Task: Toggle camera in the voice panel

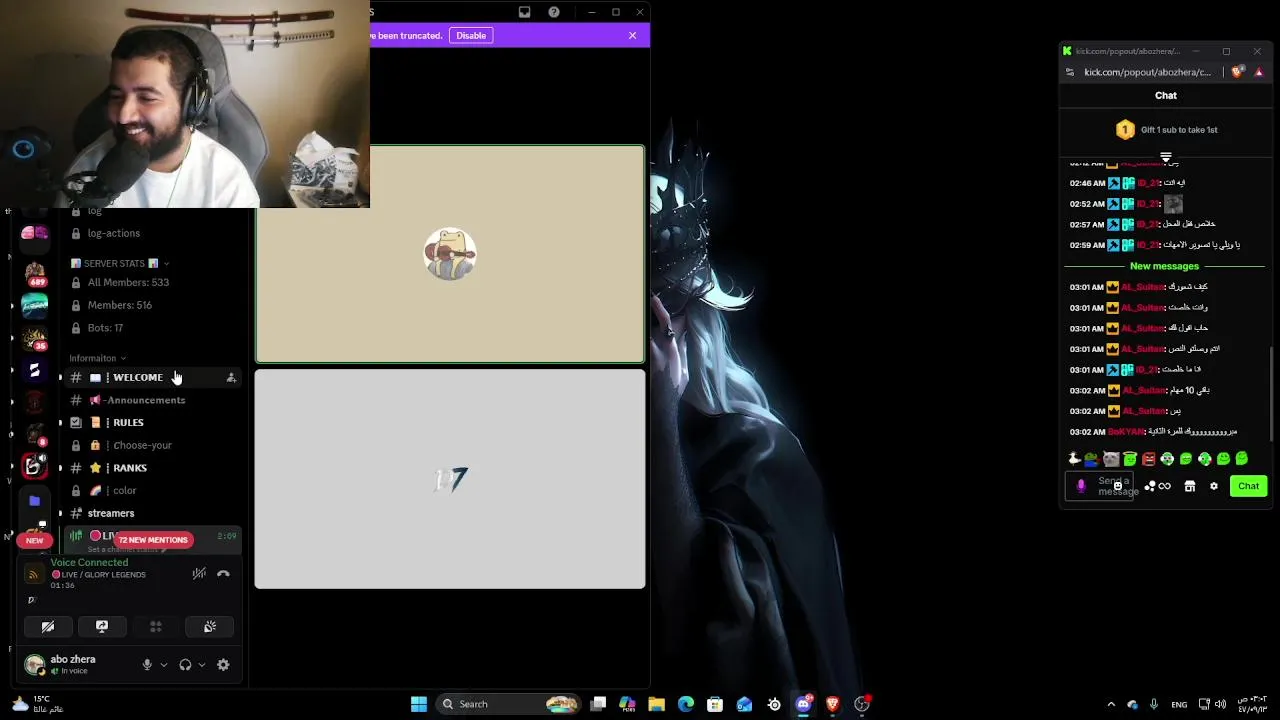Action: pyautogui.click(x=48, y=626)
